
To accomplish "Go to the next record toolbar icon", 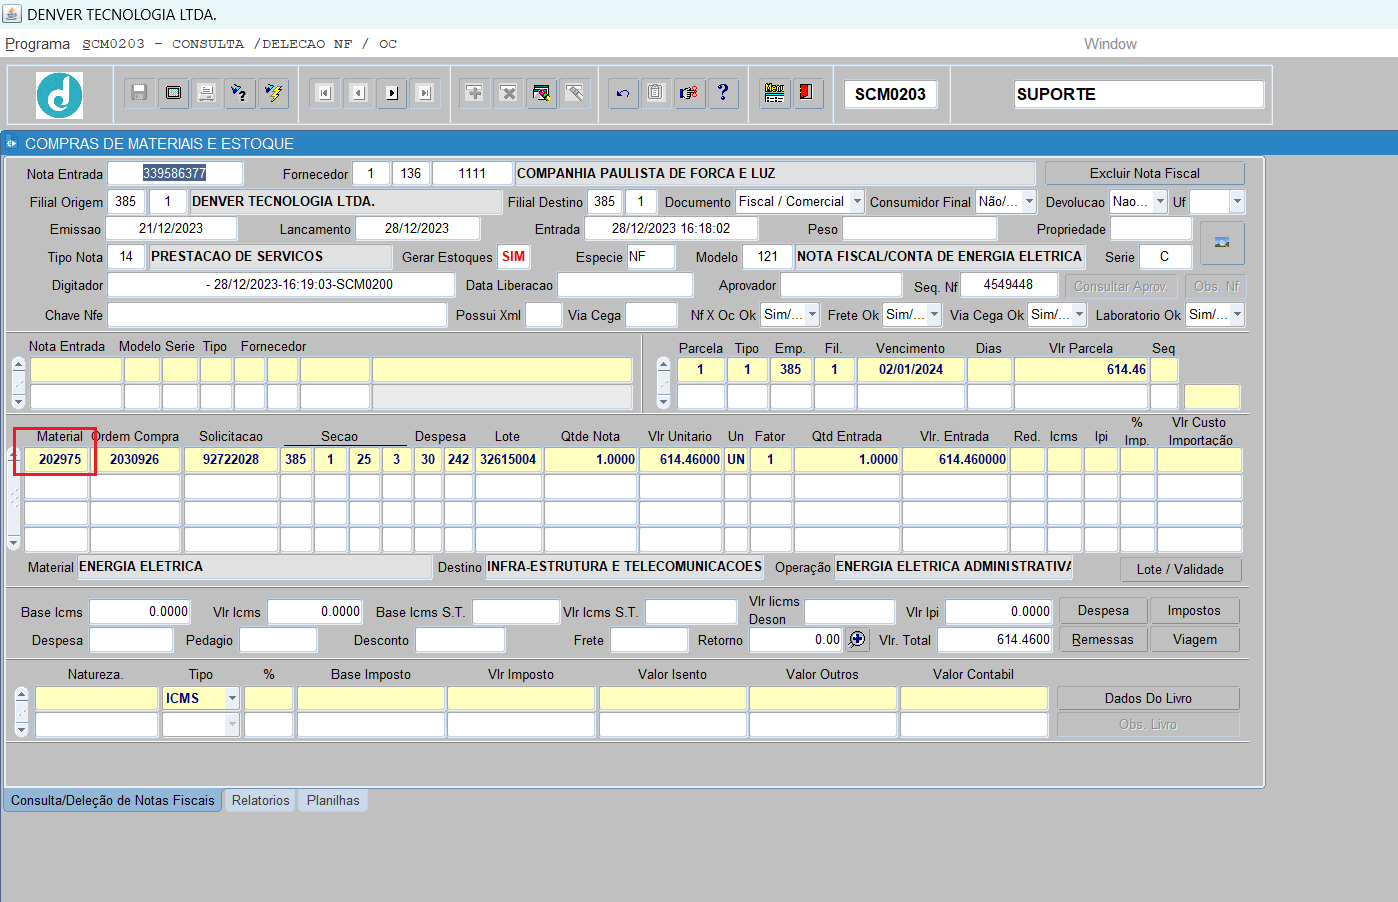I will pyautogui.click(x=392, y=93).
